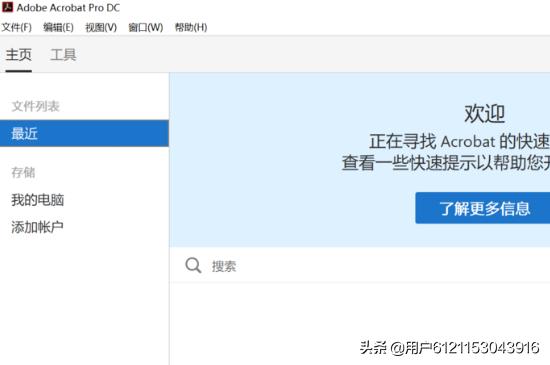Screen dimensions: 550x365
Task: Open the 帮助(H) menu
Action: pos(191,27)
